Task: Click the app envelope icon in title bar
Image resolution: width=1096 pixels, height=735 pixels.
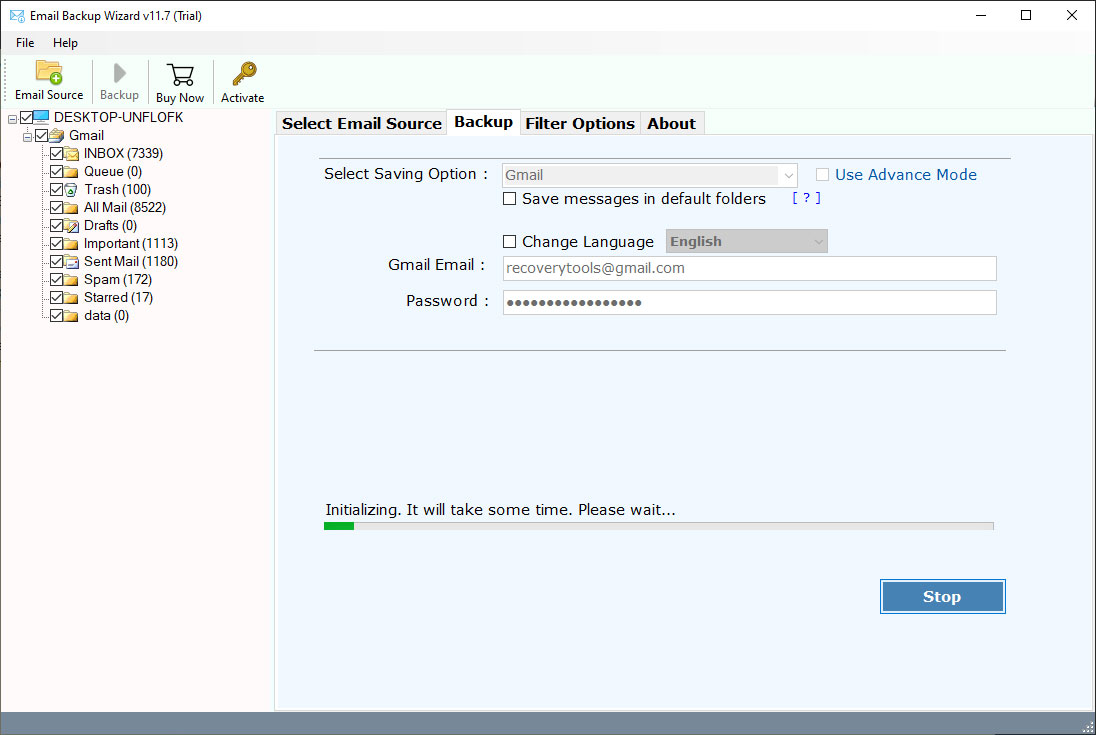Action: tap(17, 15)
